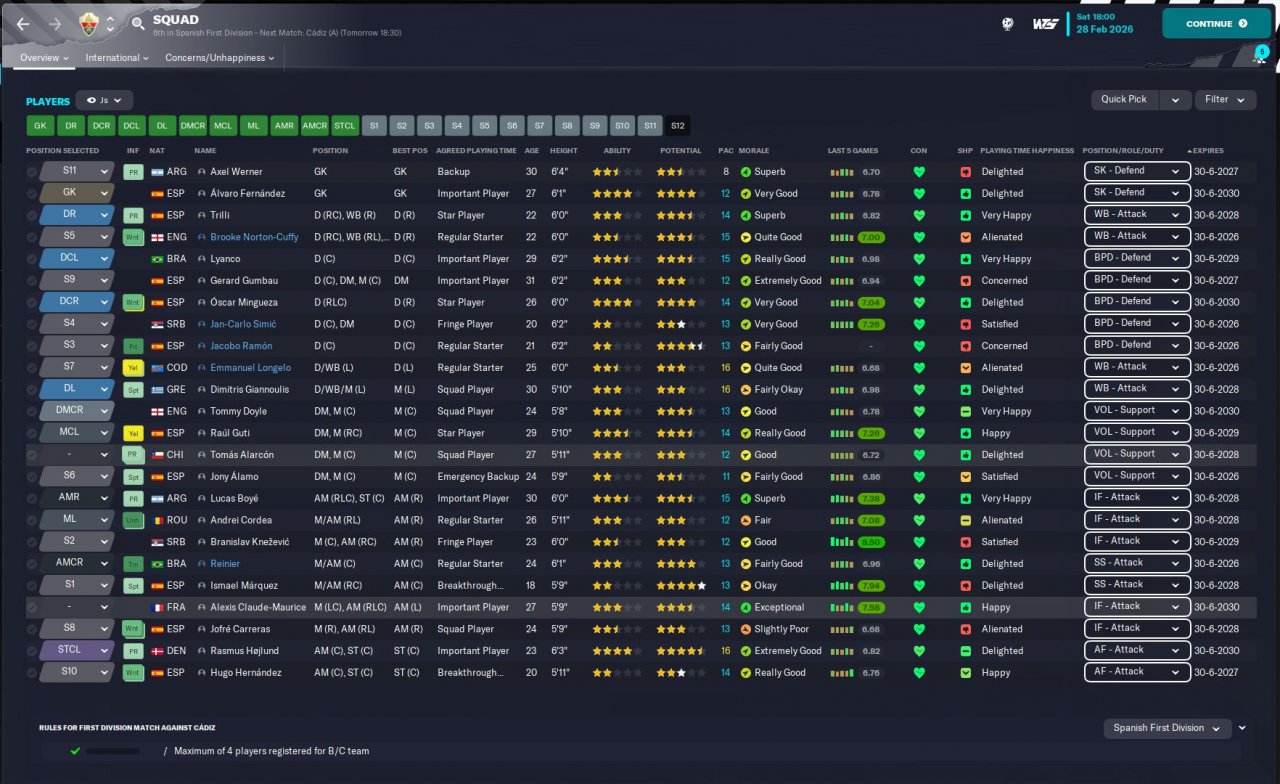This screenshot has width=1280, height=784.
Task: Open the Spanish First Division dropdown
Action: click(1167, 728)
